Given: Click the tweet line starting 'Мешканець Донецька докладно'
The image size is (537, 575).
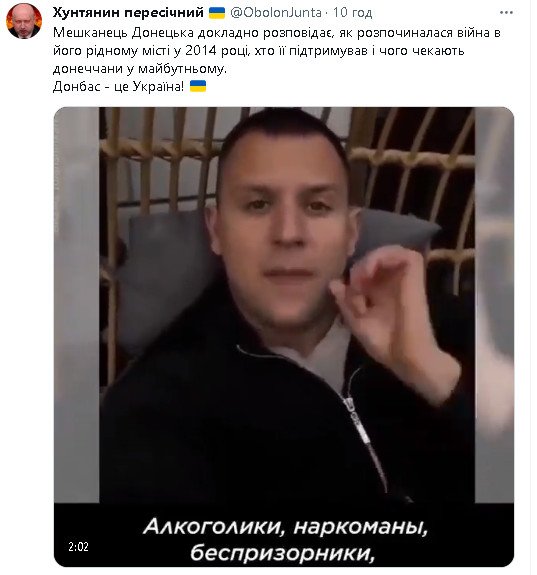Looking at the screenshot, I should point(277,33).
